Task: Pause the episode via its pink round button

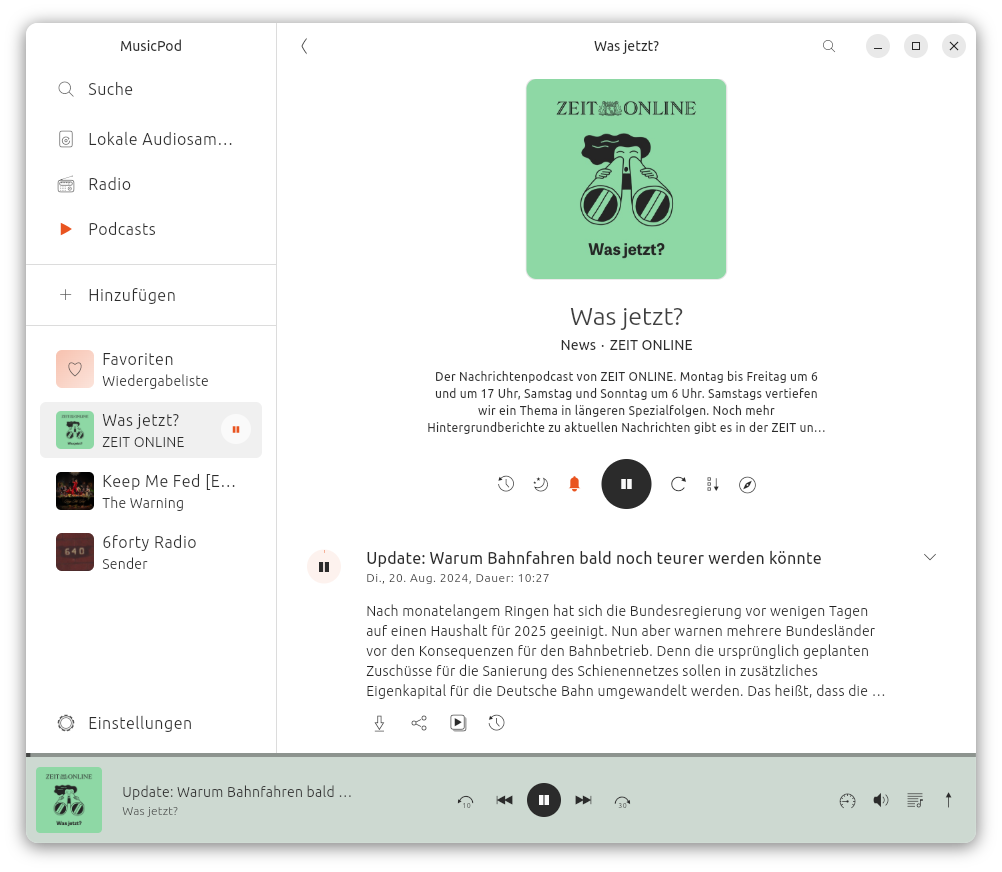Action: (x=324, y=567)
